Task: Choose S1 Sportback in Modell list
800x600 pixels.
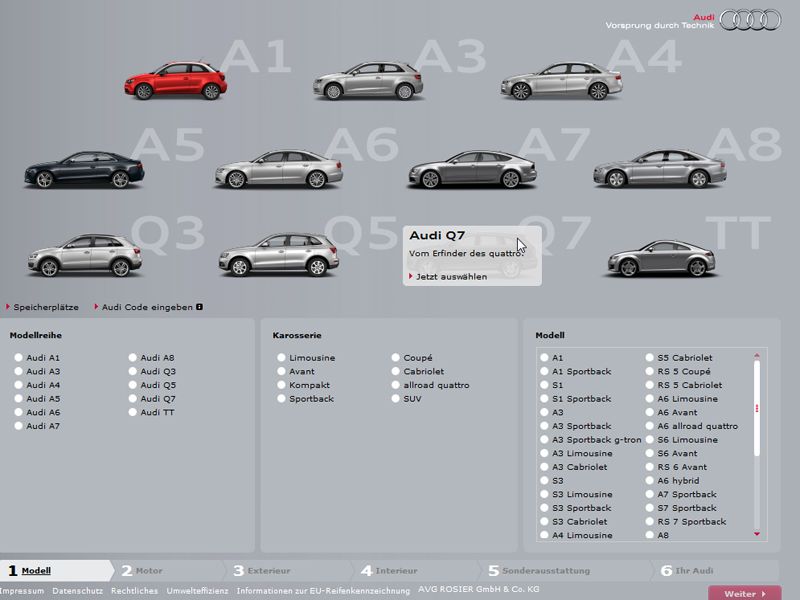Action: coord(544,398)
